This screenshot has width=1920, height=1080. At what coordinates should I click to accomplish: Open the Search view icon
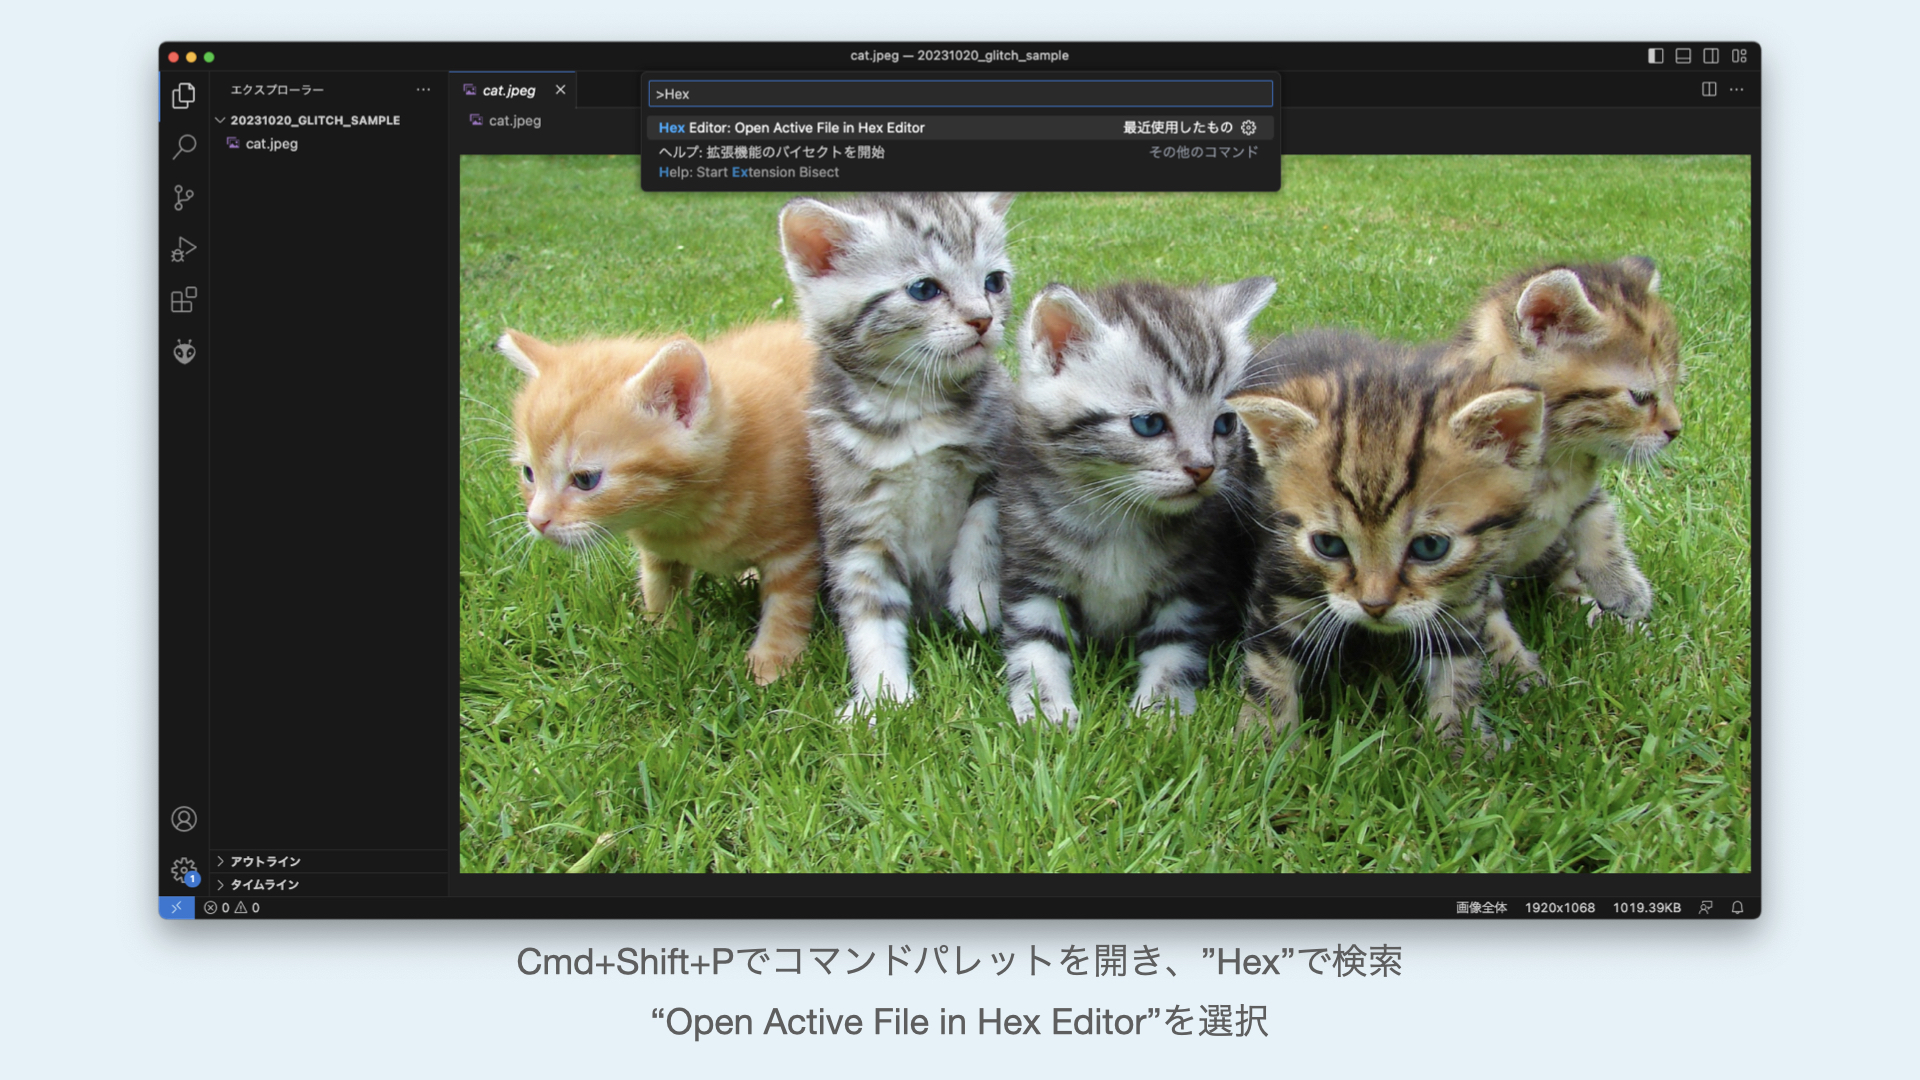coord(184,147)
